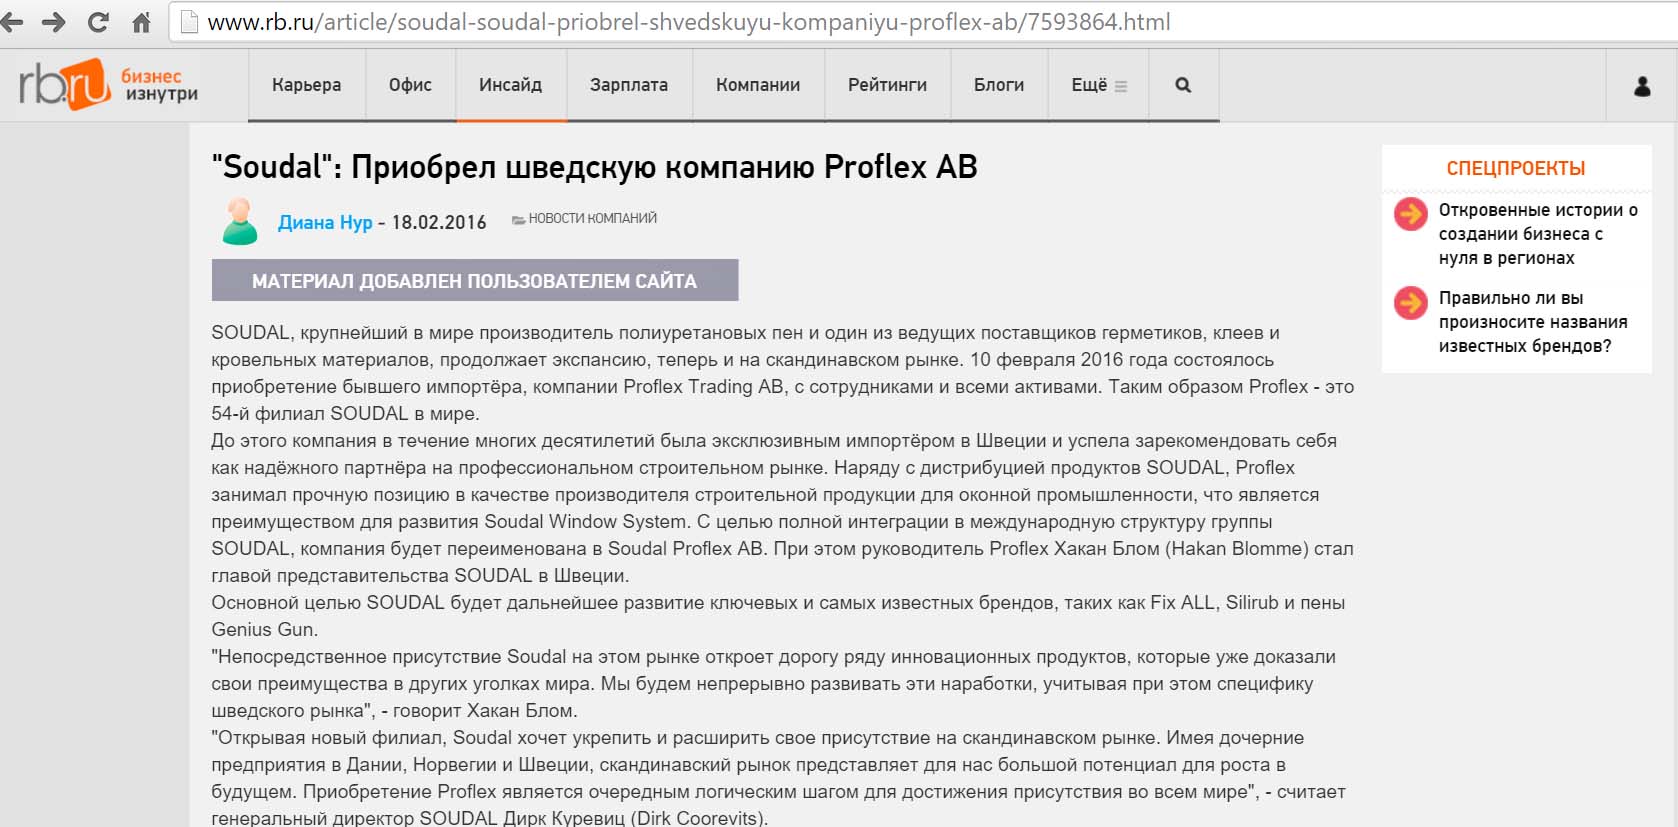Open the user profile icon in header
The width and height of the screenshot is (1678, 827).
[1642, 86]
